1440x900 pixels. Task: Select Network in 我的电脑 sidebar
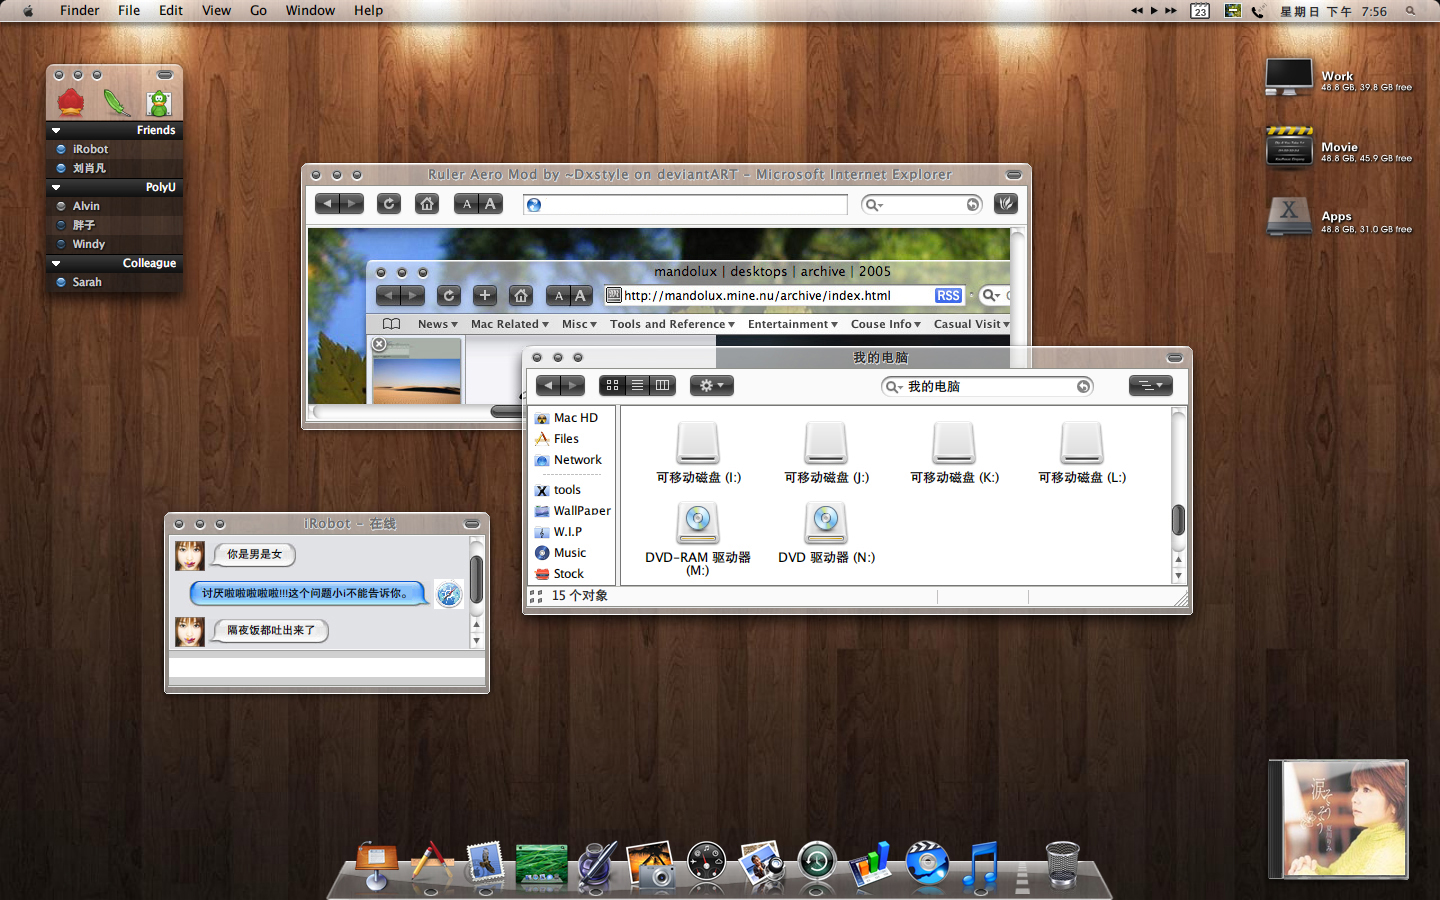568,460
